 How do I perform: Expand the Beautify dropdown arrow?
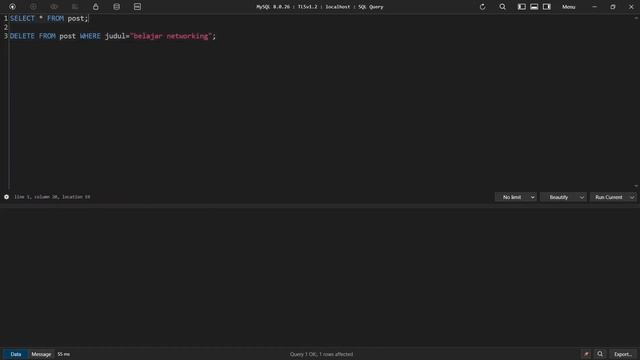[582, 197]
